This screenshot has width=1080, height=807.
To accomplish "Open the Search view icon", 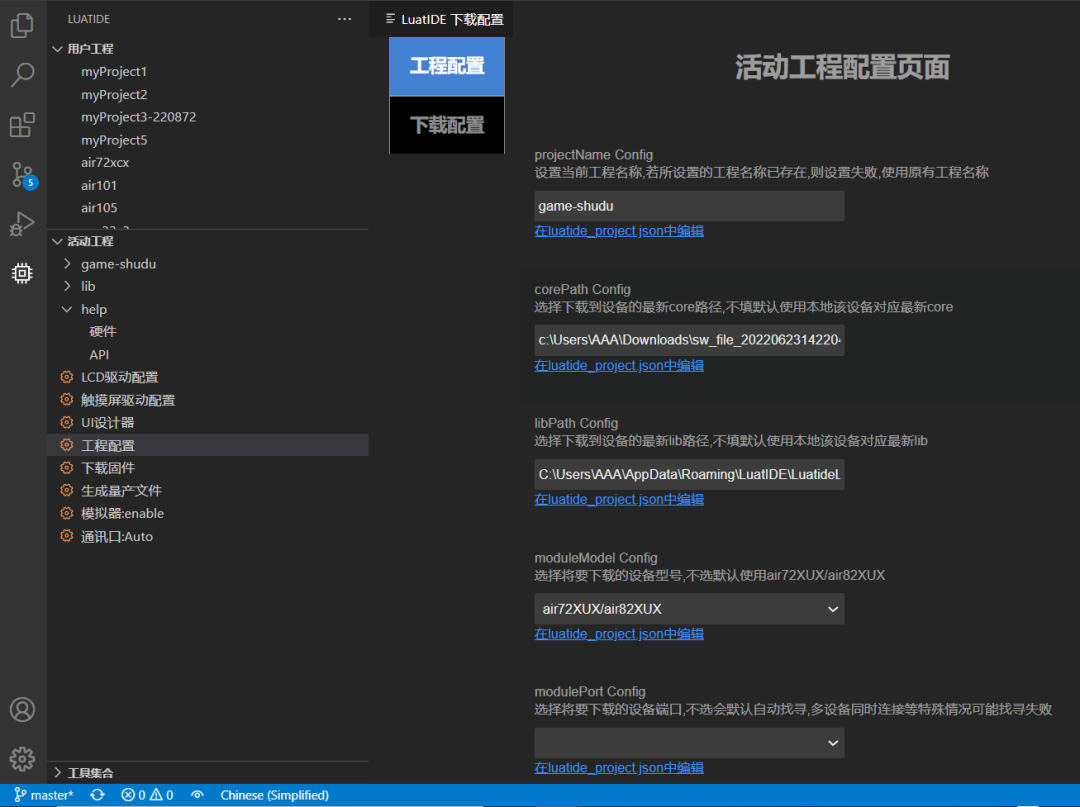I will tap(22, 74).
